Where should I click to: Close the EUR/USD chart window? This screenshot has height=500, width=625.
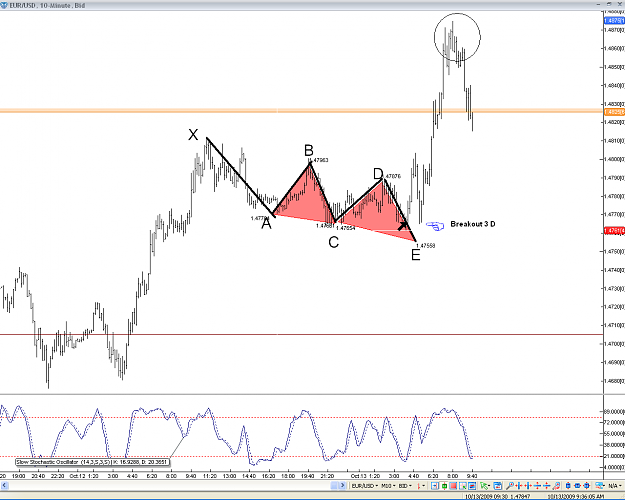click(619, 4)
